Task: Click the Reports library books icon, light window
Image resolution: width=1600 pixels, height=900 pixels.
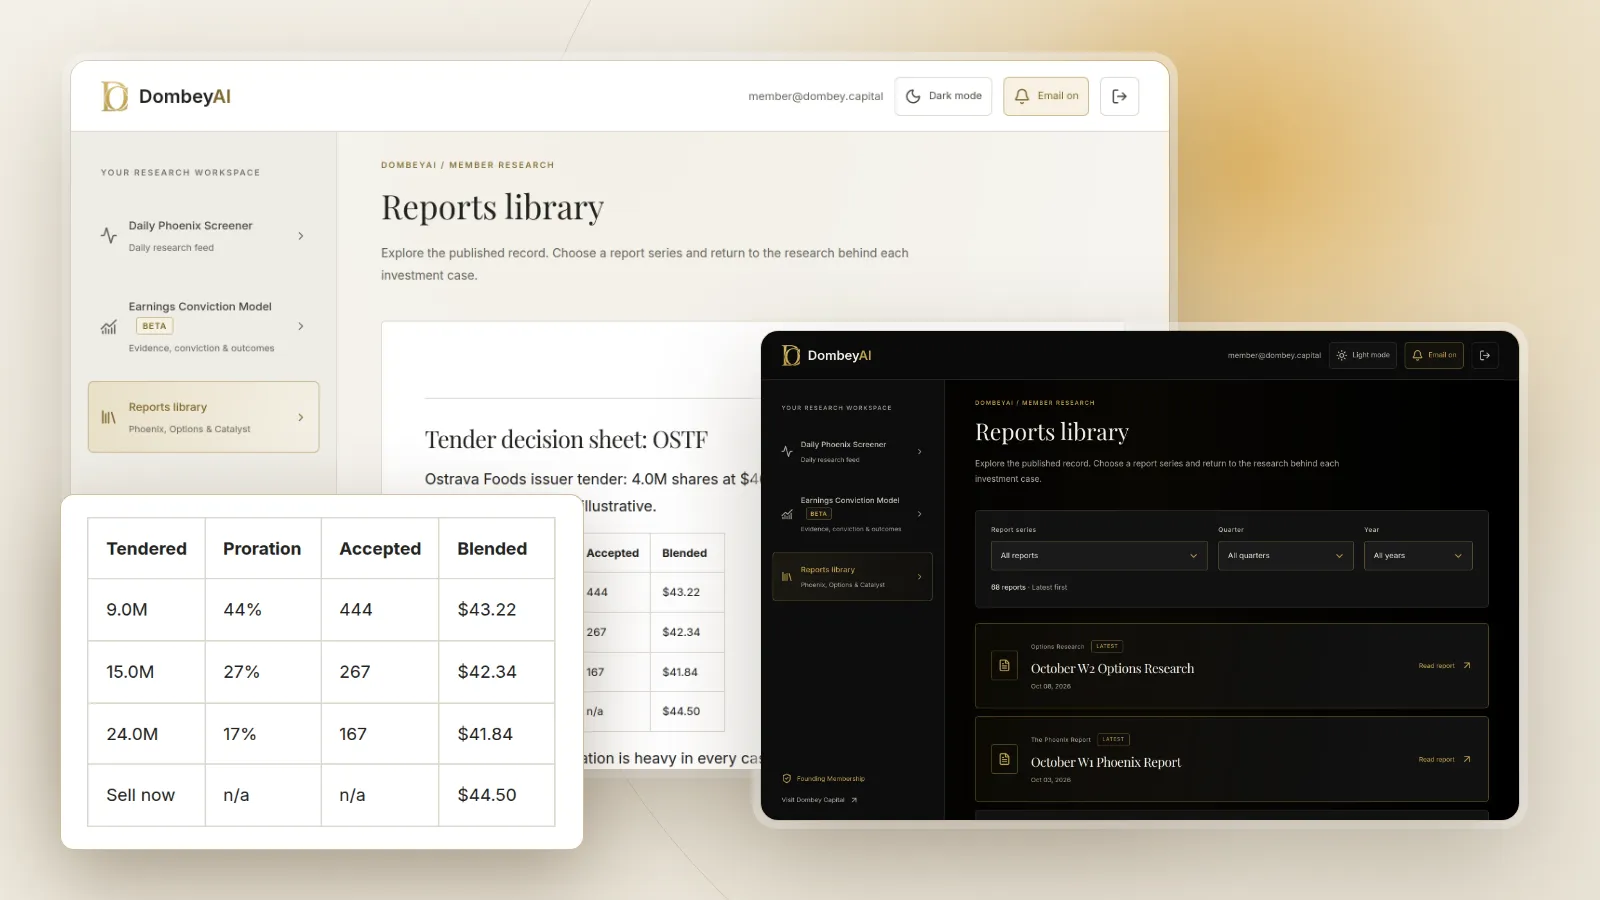Action: [109, 418]
